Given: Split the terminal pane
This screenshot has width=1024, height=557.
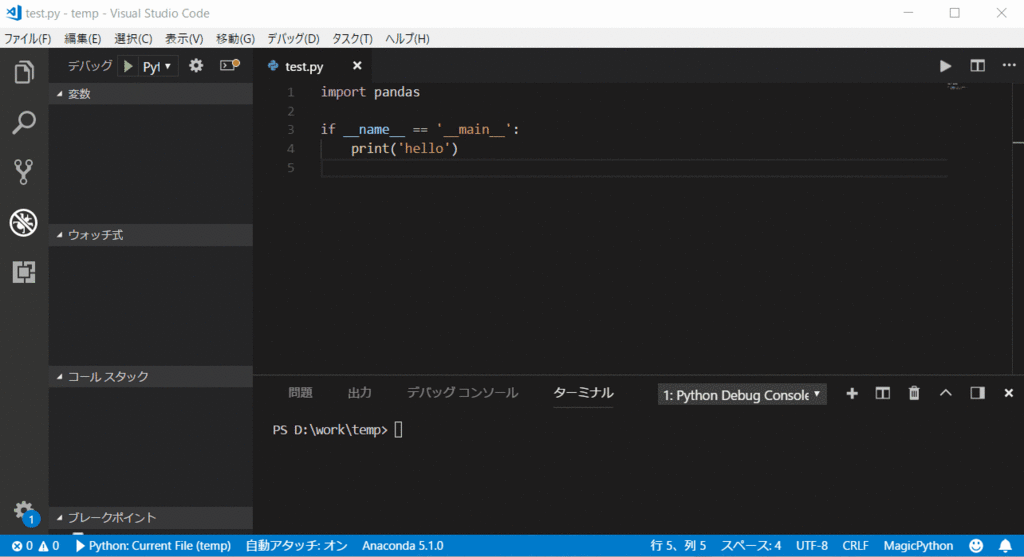Looking at the screenshot, I should click(x=882, y=393).
